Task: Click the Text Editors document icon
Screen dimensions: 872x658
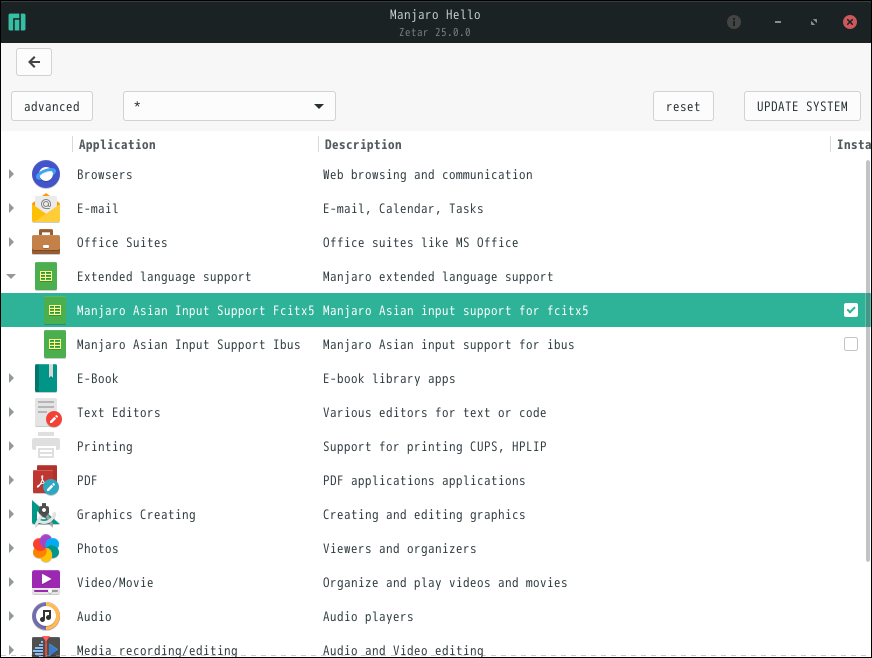Action: [x=47, y=412]
